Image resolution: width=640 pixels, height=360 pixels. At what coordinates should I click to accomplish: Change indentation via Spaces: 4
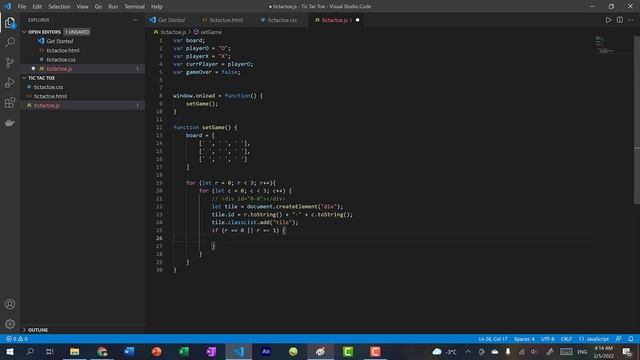[524, 339]
